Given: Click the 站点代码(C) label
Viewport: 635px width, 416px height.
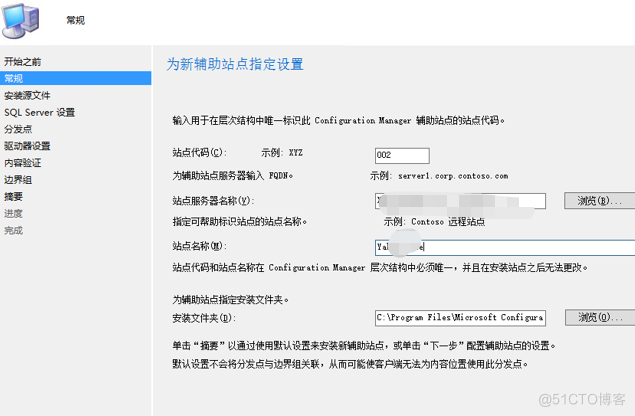Looking at the screenshot, I should coord(199,153).
